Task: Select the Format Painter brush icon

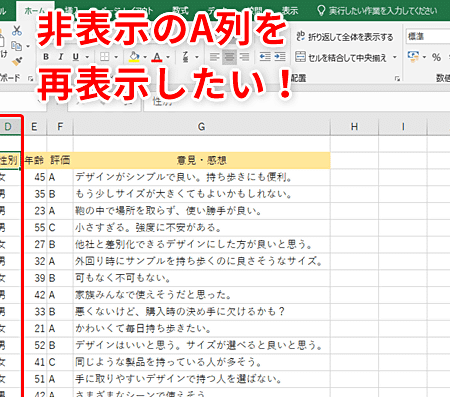Action: (17, 62)
